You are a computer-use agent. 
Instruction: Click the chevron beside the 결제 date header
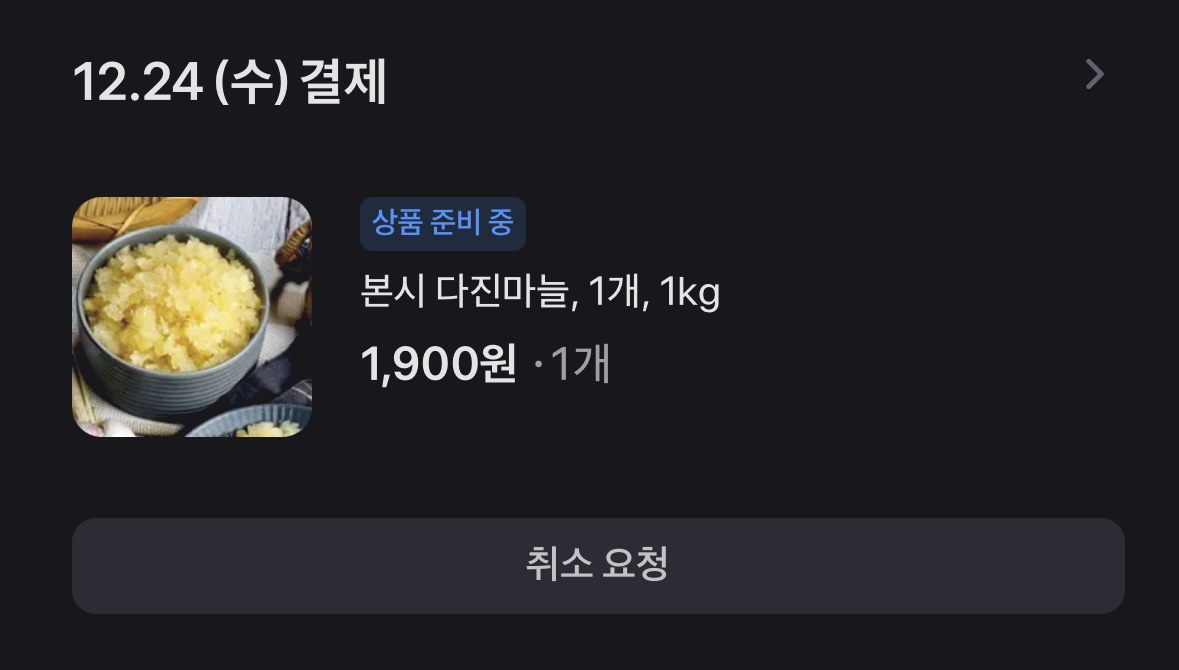point(1095,74)
